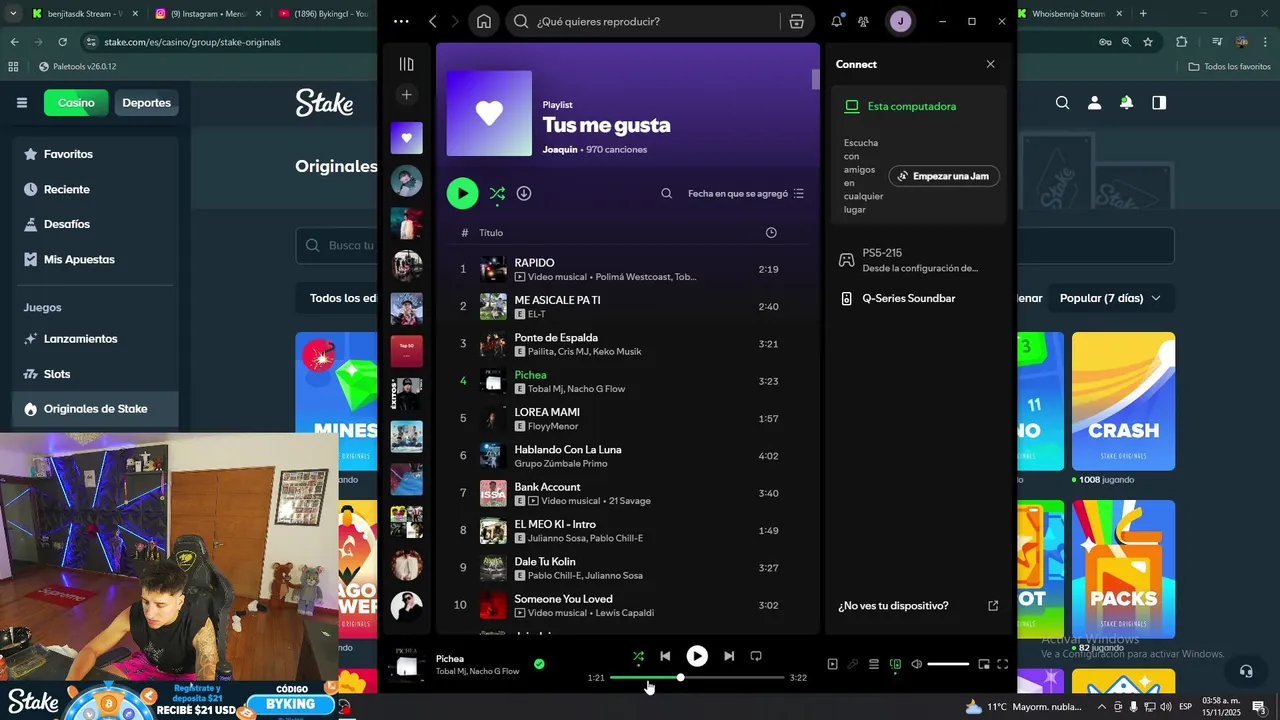Open '¿No ves tu dispositivo?' link
1280x720 pixels.
[x=918, y=606]
